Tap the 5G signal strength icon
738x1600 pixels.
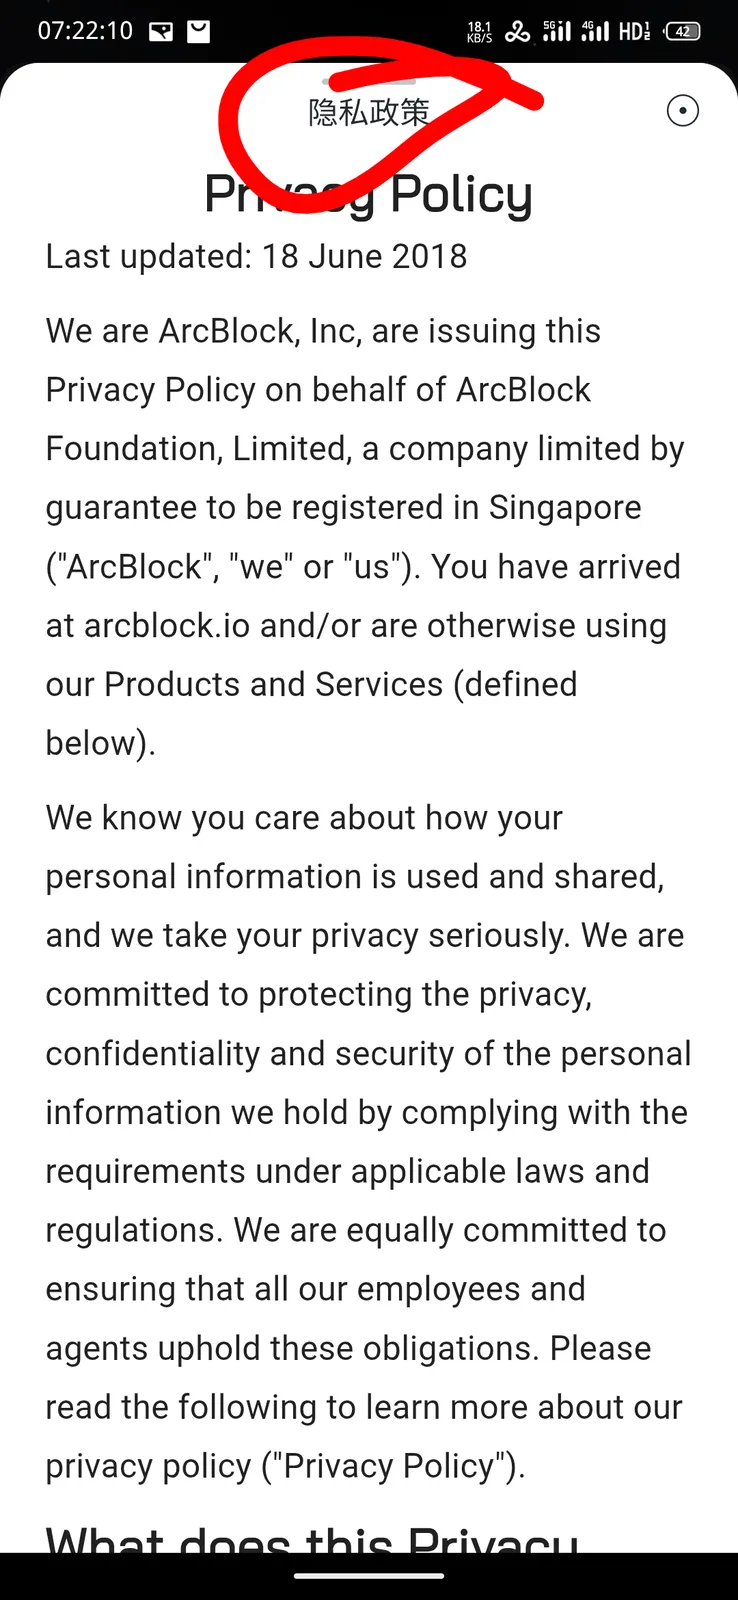coord(556,31)
